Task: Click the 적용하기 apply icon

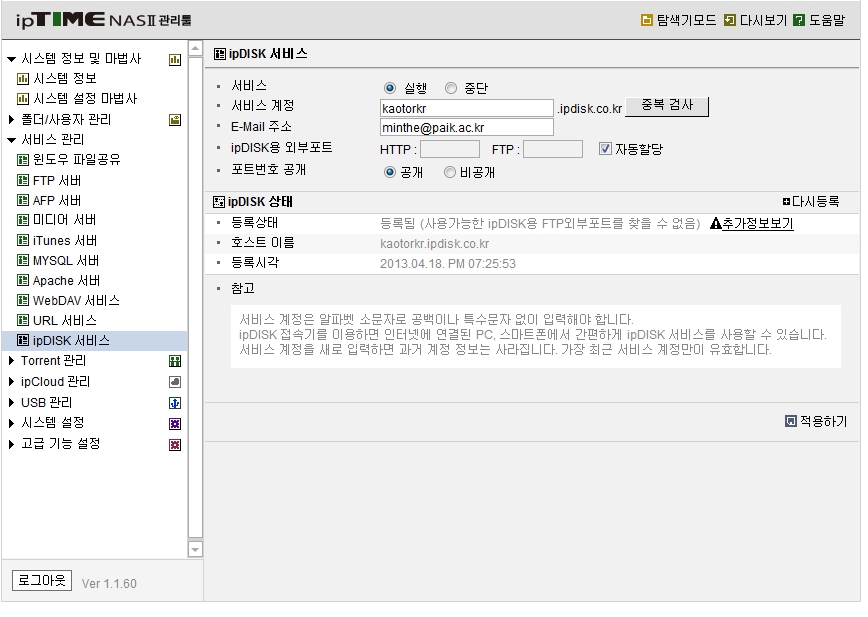Action: pyautogui.click(x=790, y=422)
